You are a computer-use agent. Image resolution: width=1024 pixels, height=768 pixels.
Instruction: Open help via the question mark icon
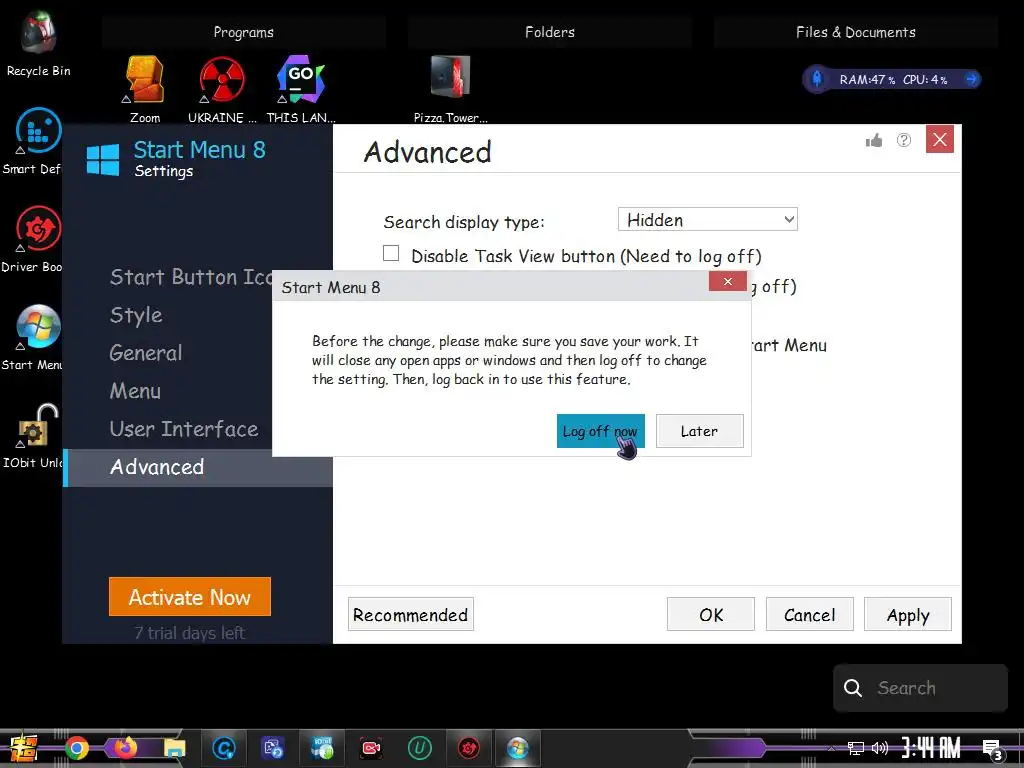[x=904, y=140]
